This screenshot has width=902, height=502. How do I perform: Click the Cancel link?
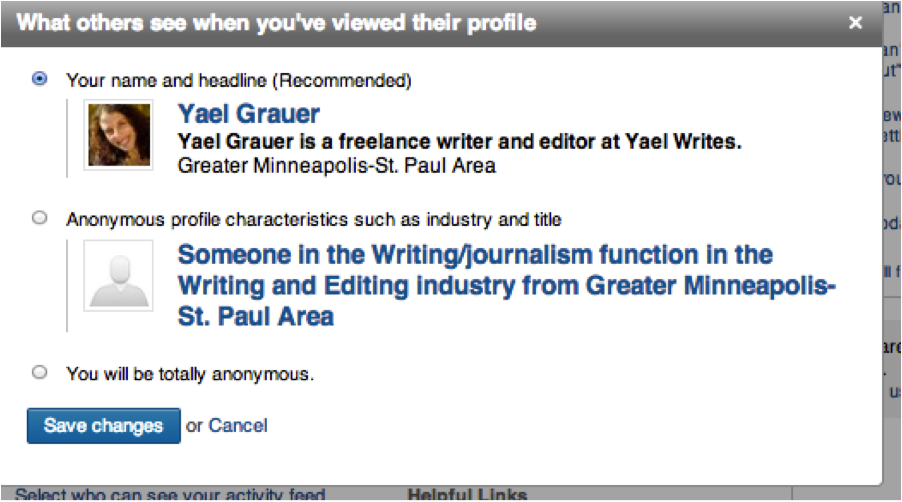pos(238,426)
